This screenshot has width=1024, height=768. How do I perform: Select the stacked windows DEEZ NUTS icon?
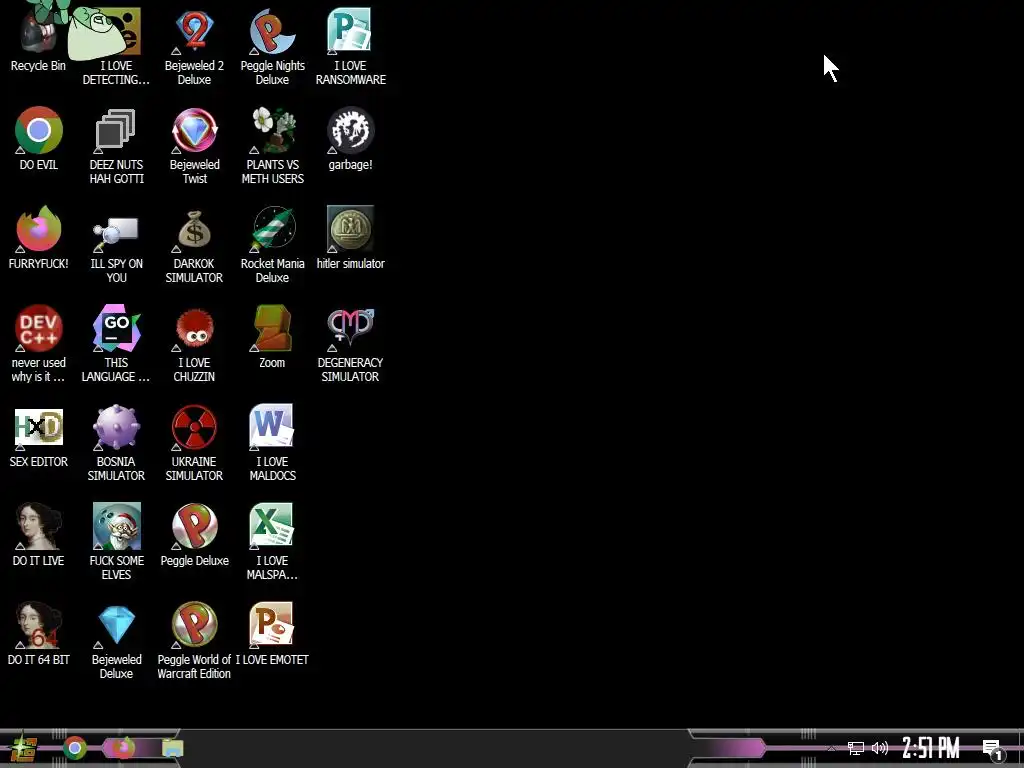[116, 130]
